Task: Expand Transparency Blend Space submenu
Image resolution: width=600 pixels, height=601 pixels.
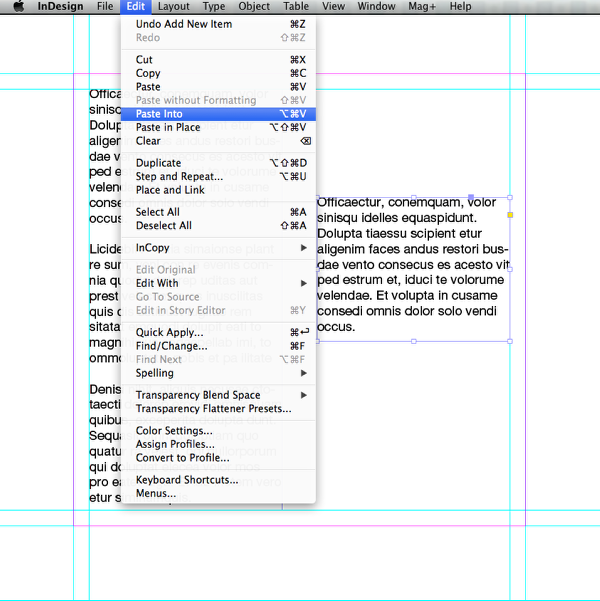Action: (x=218, y=395)
